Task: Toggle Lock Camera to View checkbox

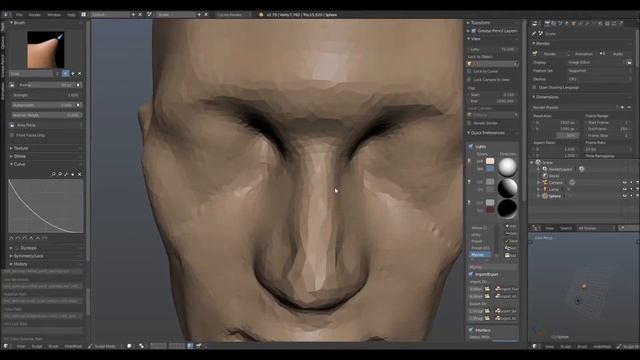Action: click(469, 80)
